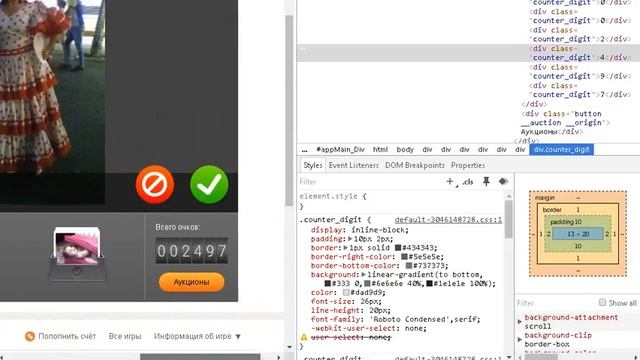
Task: Click the #333 gradient color swatch
Action: (327, 283)
